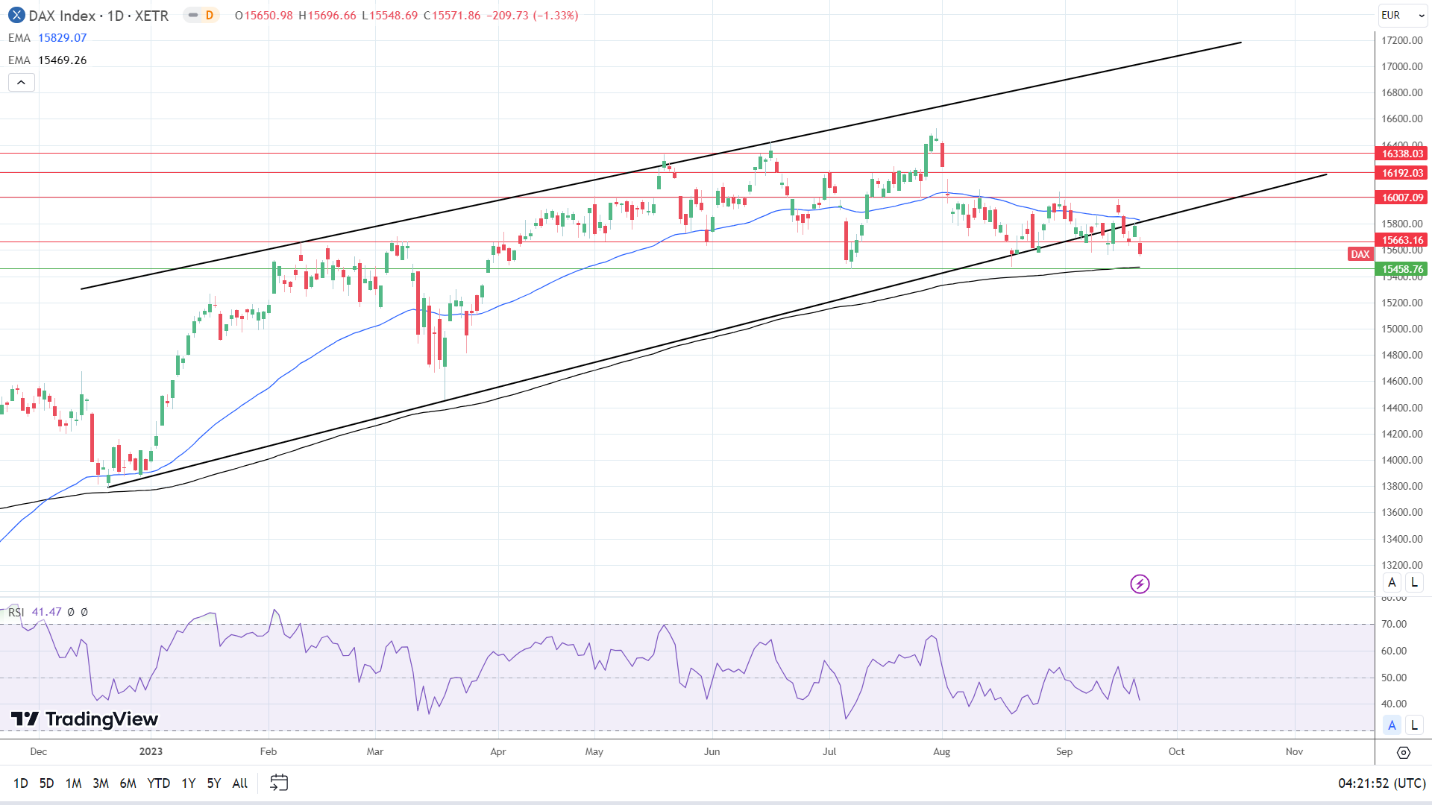The image size is (1432, 805).
Task: Select the 6M time range
Action: [x=128, y=783]
